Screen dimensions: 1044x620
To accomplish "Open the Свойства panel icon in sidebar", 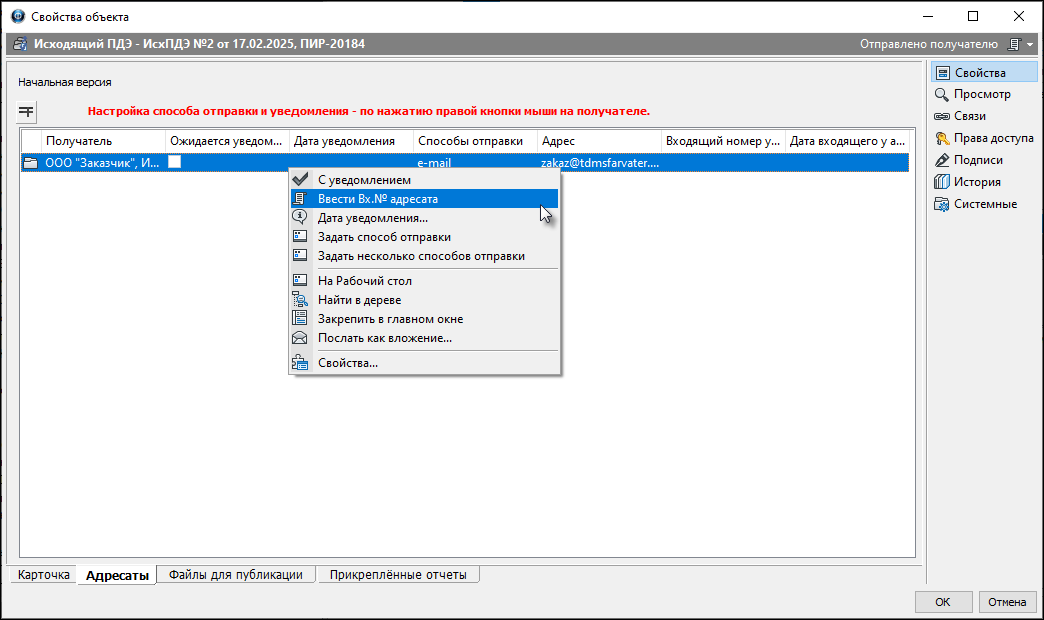I will (x=942, y=73).
